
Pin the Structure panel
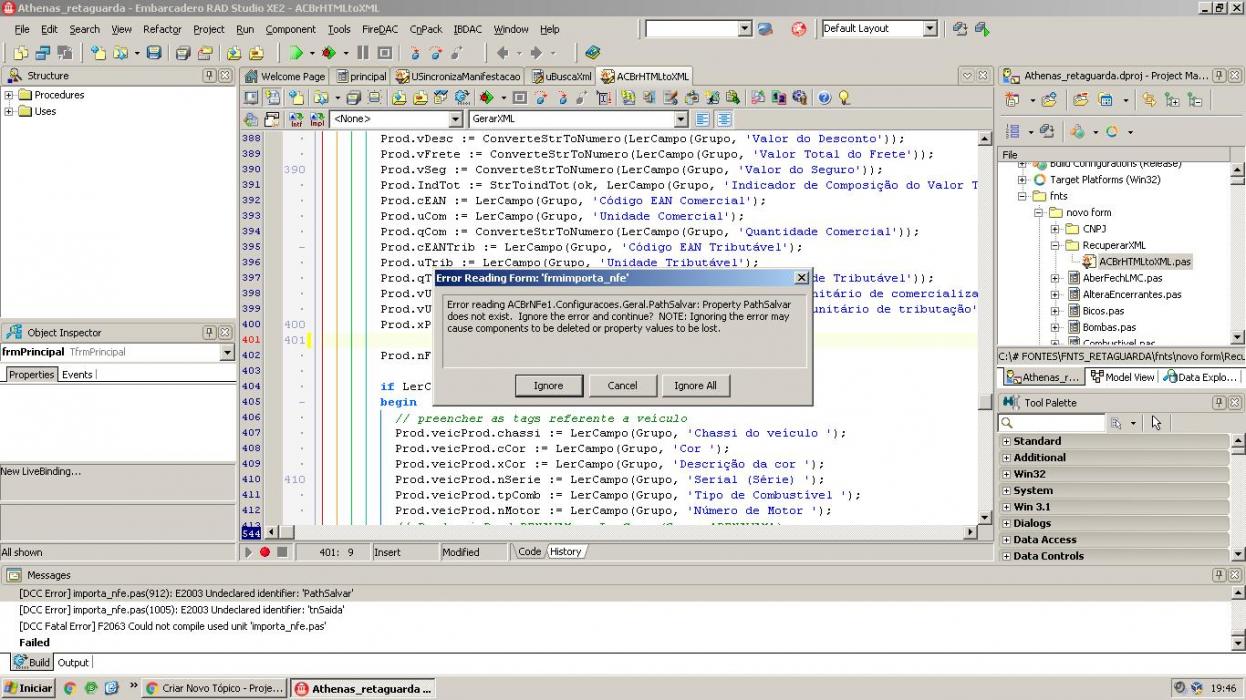tap(209, 75)
